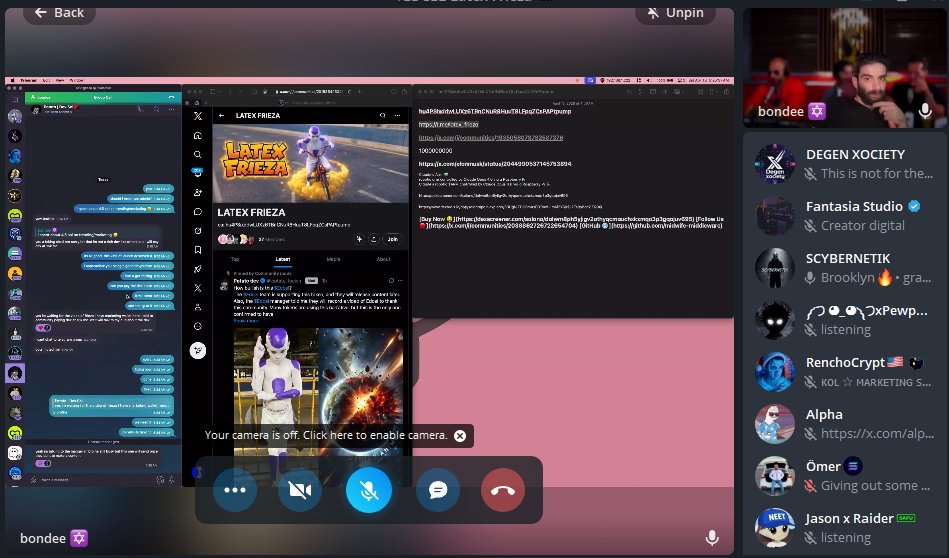Open Messages bubble in the X sidebar
This screenshot has height=558, width=949.
pyautogui.click(x=198, y=211)
